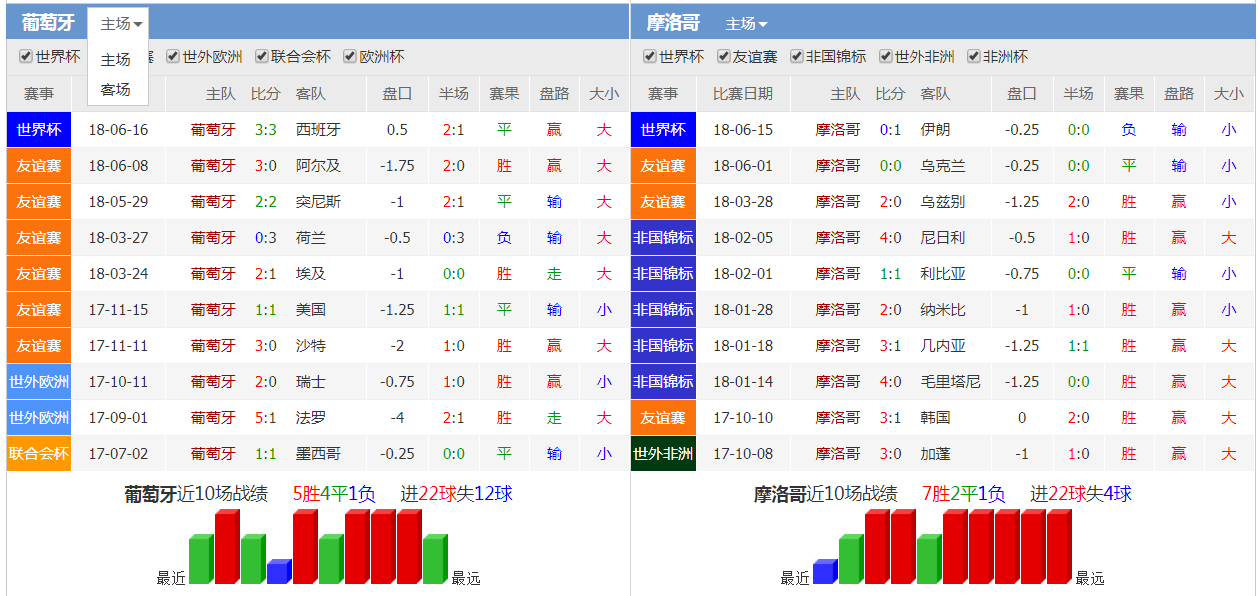The image size is (1258, 596).
Task: Click opponent name 乌克兰
Action: coord(943,166)
